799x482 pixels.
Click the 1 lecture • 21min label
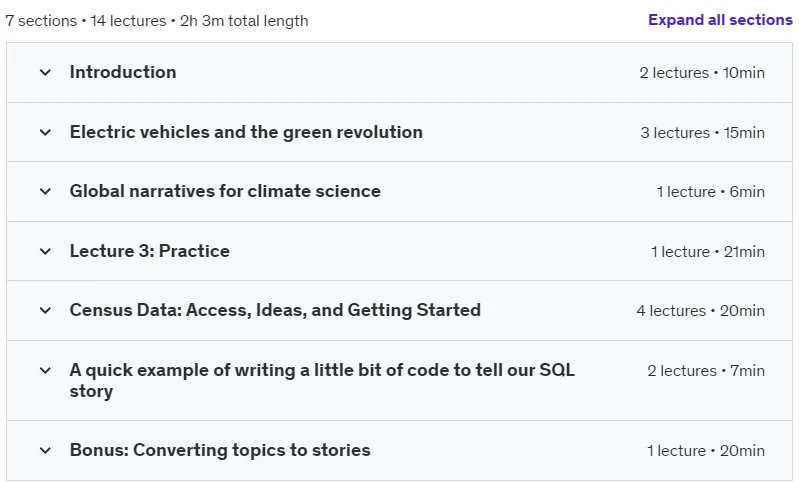708,252
